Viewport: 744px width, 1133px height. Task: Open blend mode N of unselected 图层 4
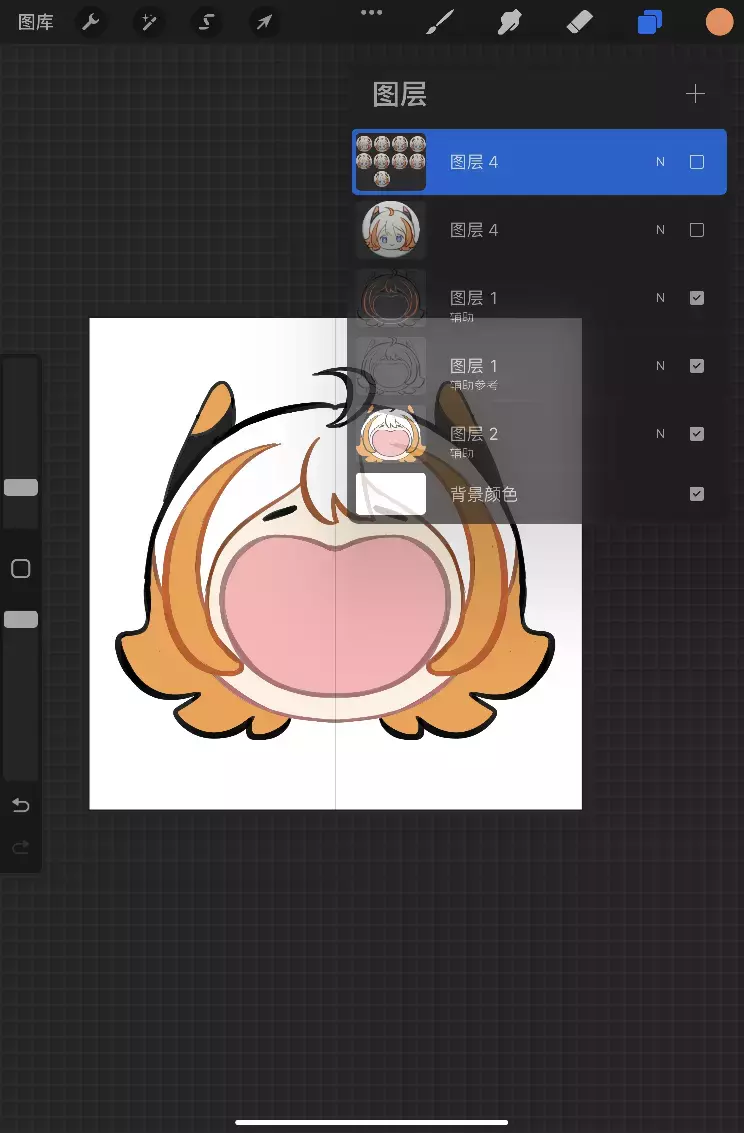coord(660,230)
